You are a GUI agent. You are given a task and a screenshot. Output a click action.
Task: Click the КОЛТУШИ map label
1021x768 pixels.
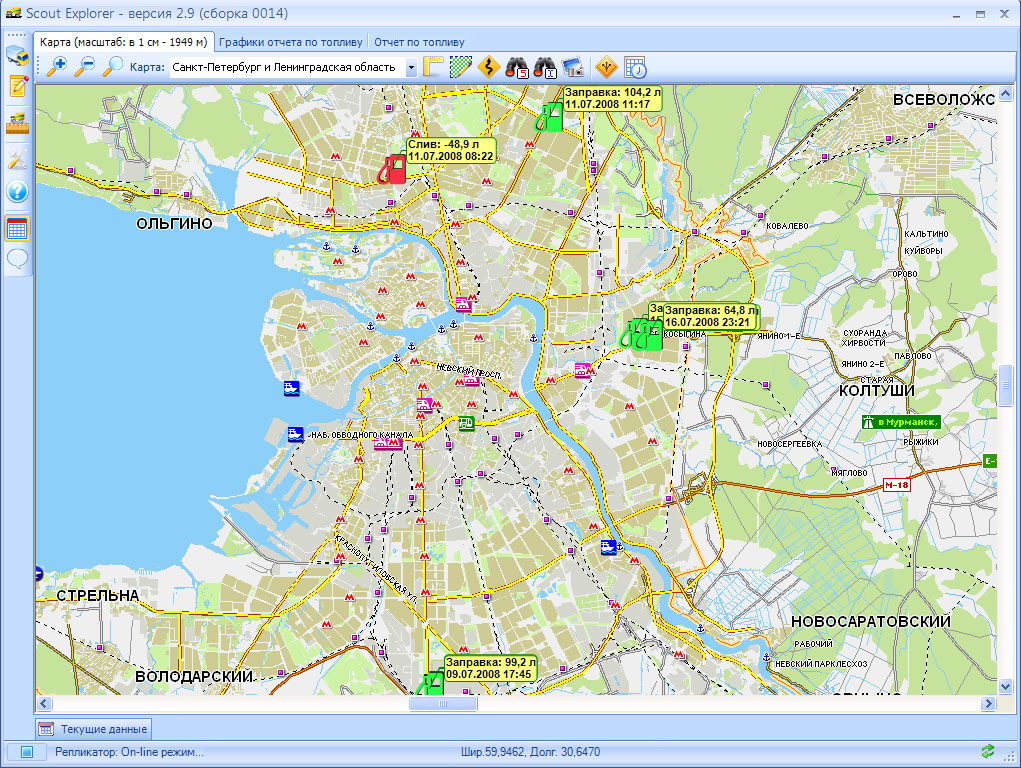(x=876, y=391)
